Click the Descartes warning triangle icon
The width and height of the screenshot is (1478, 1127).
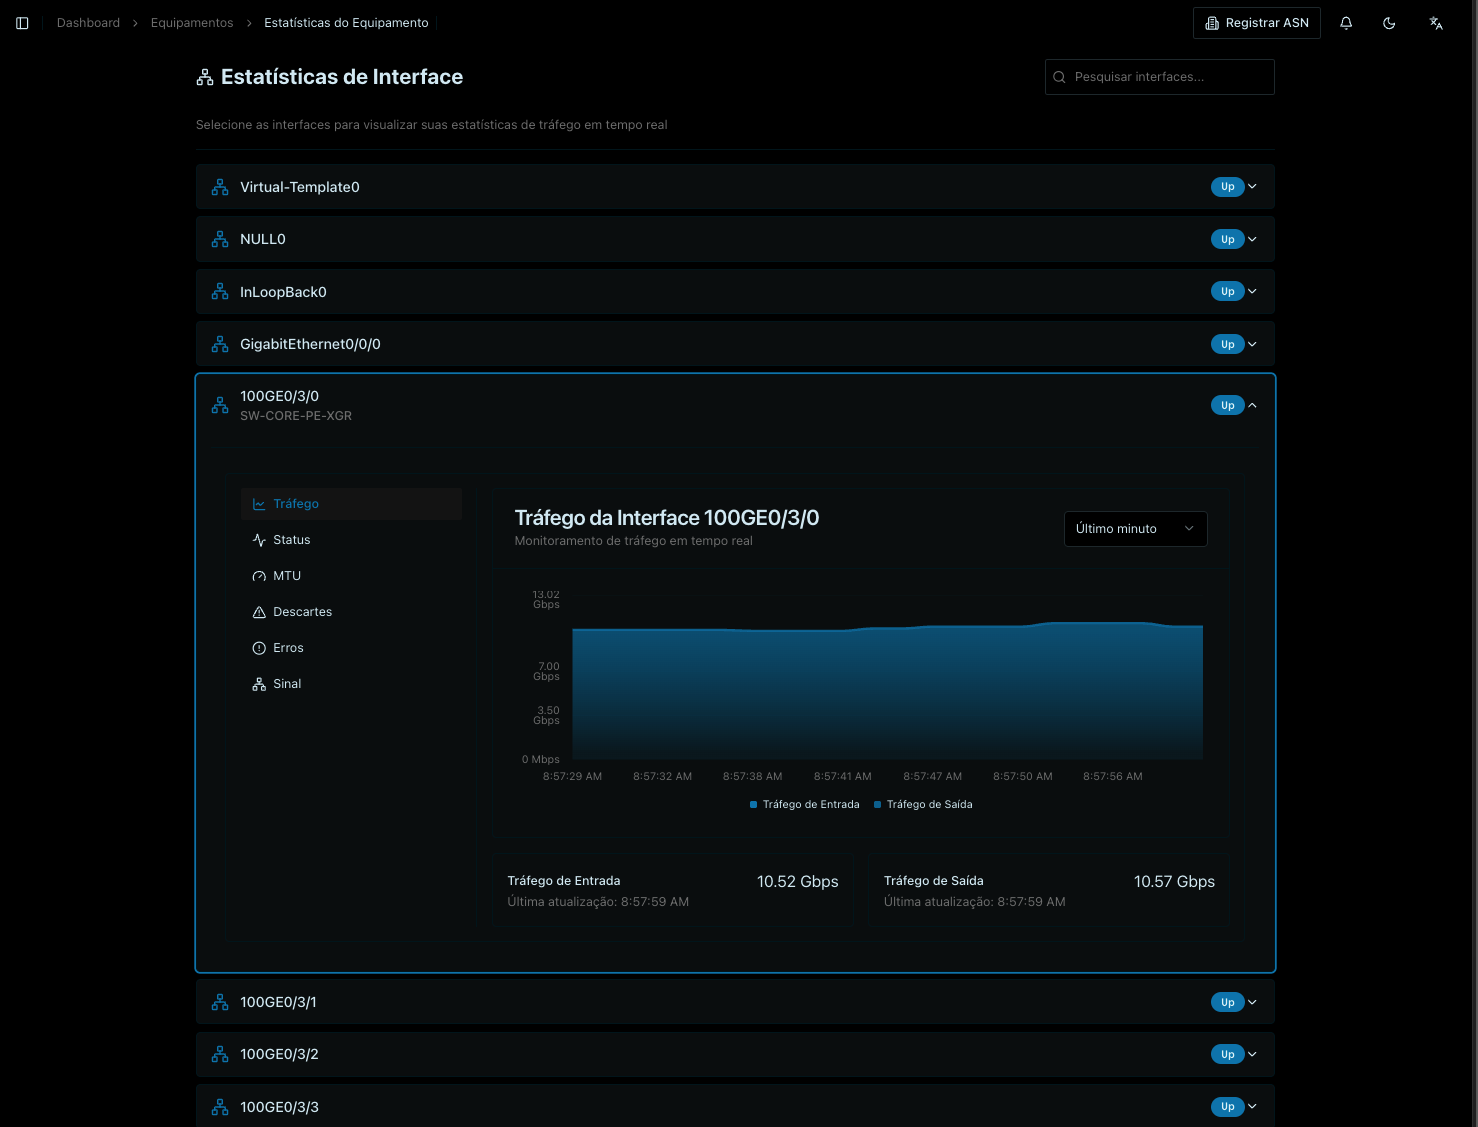click(x=259, y=611)
